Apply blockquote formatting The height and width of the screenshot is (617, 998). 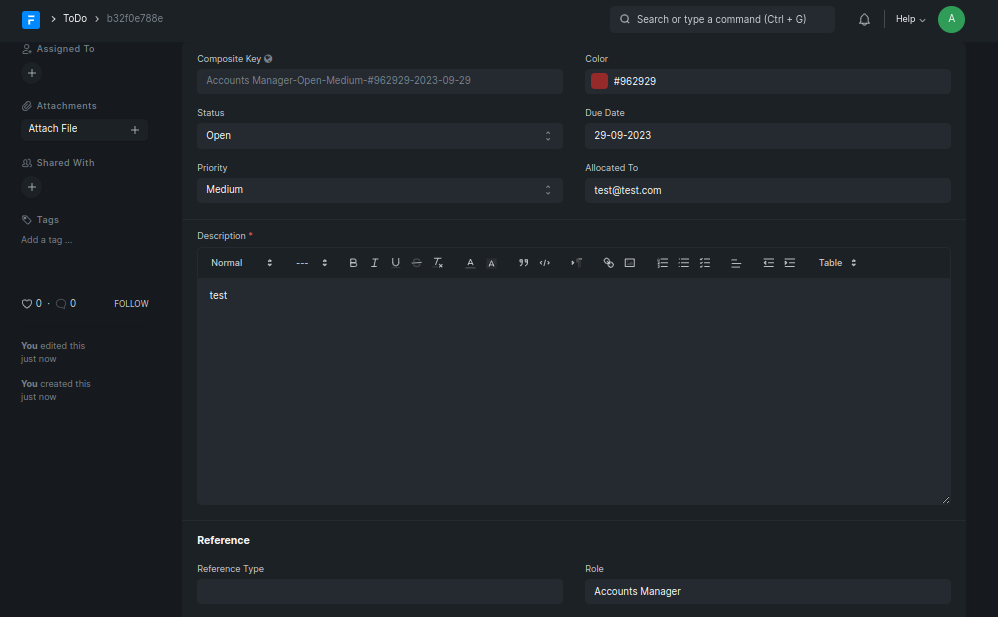pyautogui.click(x=523, y=263)
